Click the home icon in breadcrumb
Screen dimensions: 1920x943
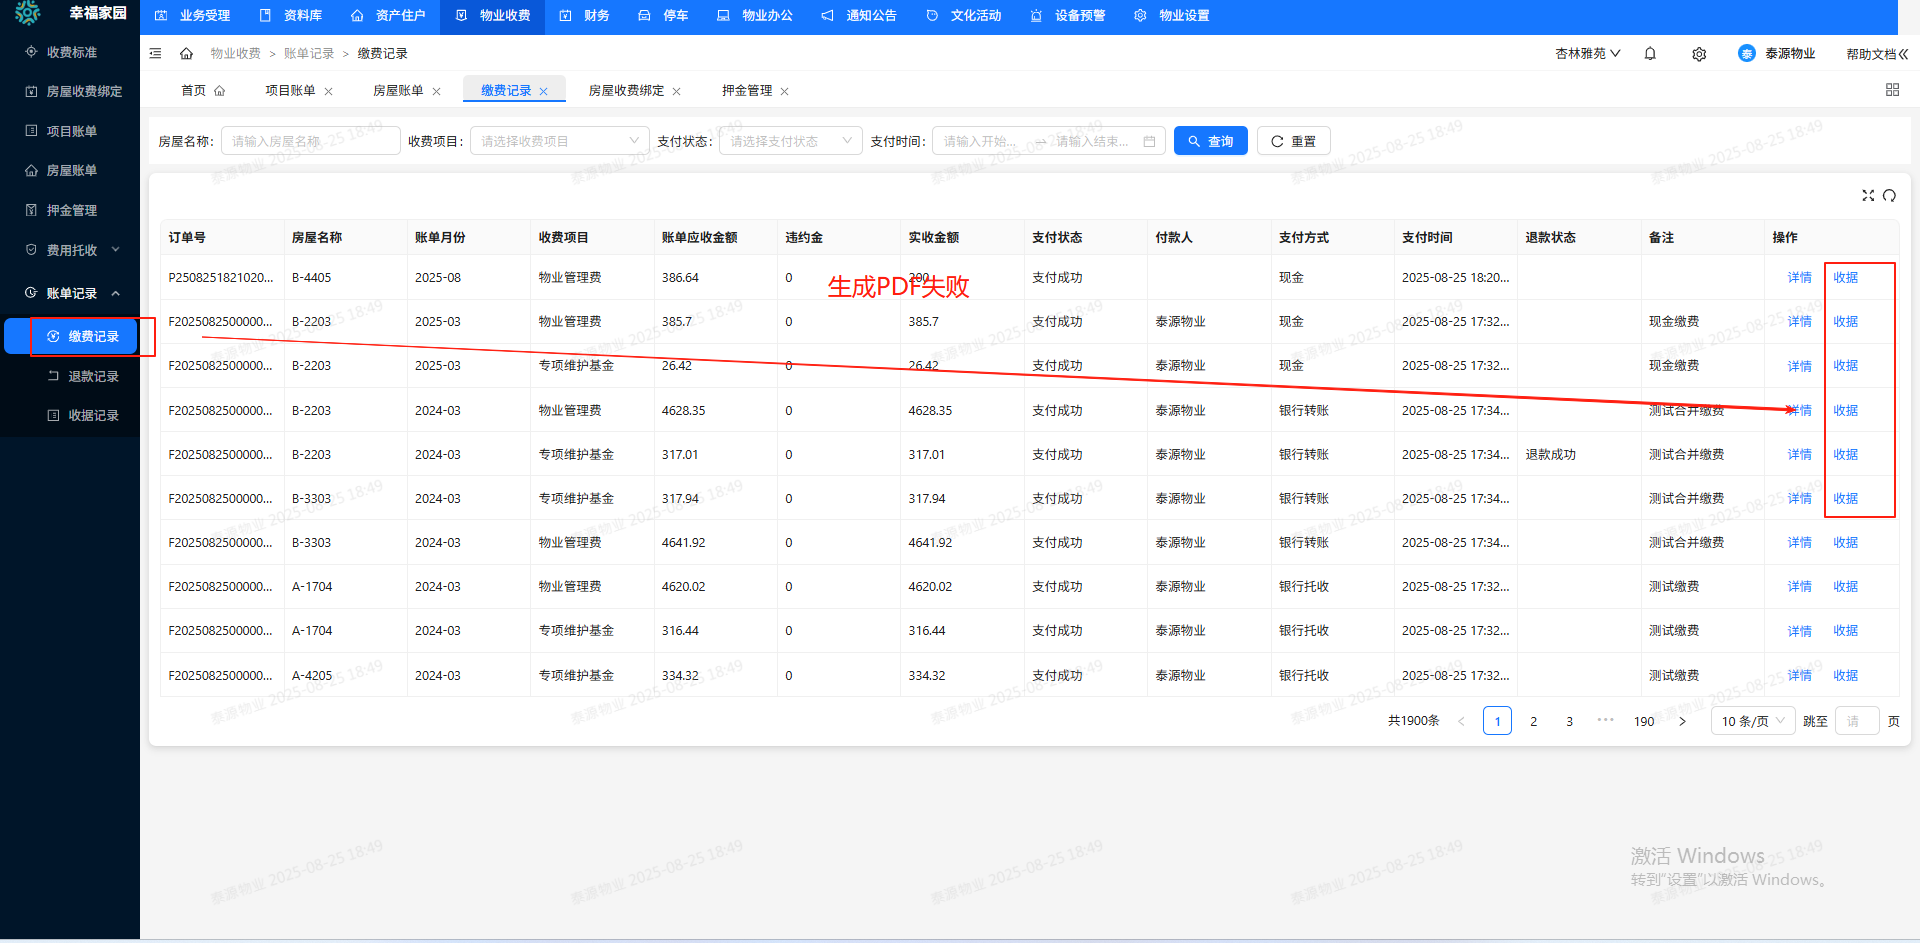pyautogui.click(x=186, y=54)
